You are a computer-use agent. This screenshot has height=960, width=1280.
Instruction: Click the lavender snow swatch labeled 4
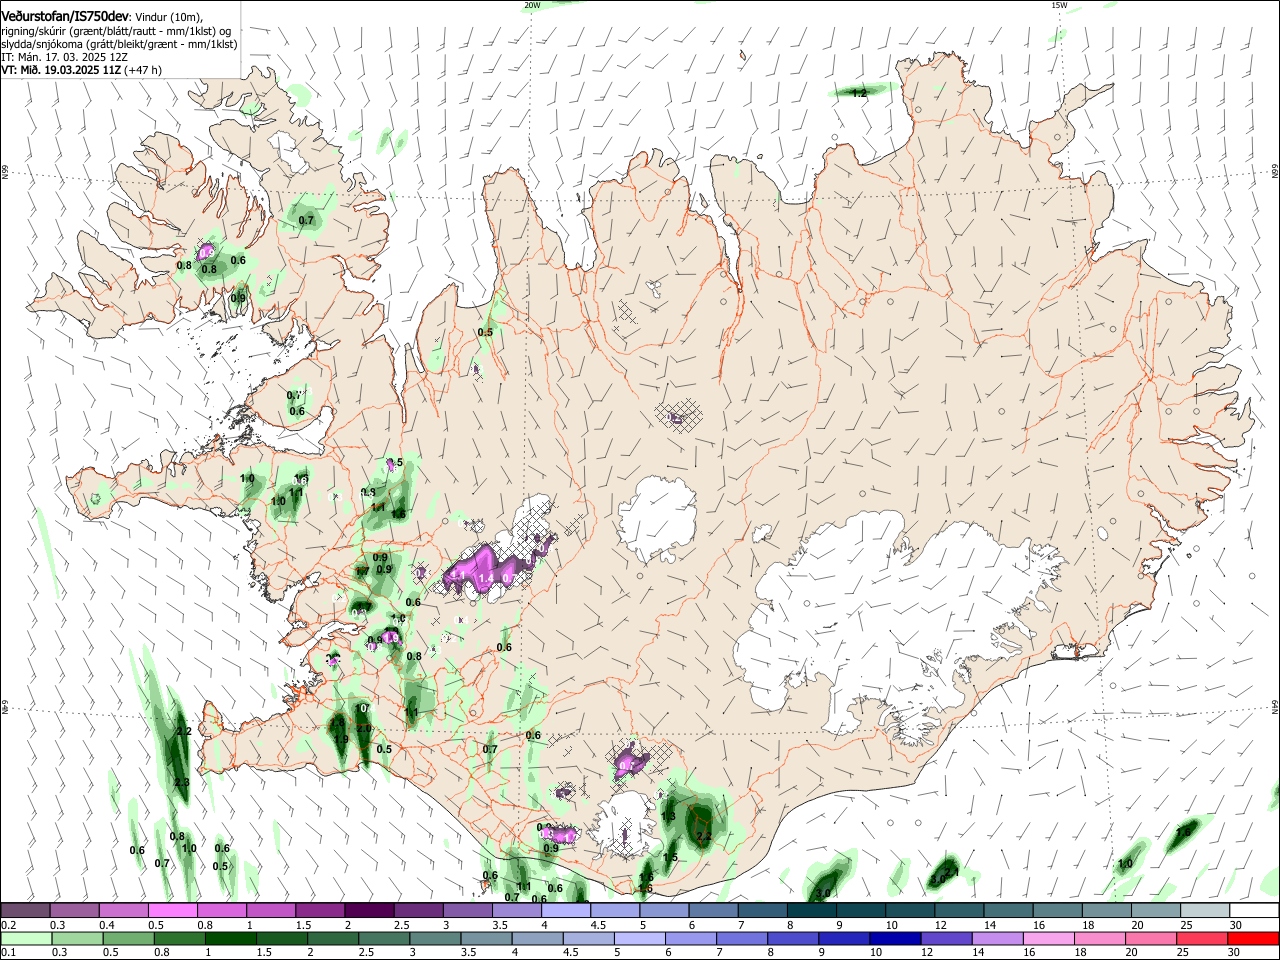[565, 911]
